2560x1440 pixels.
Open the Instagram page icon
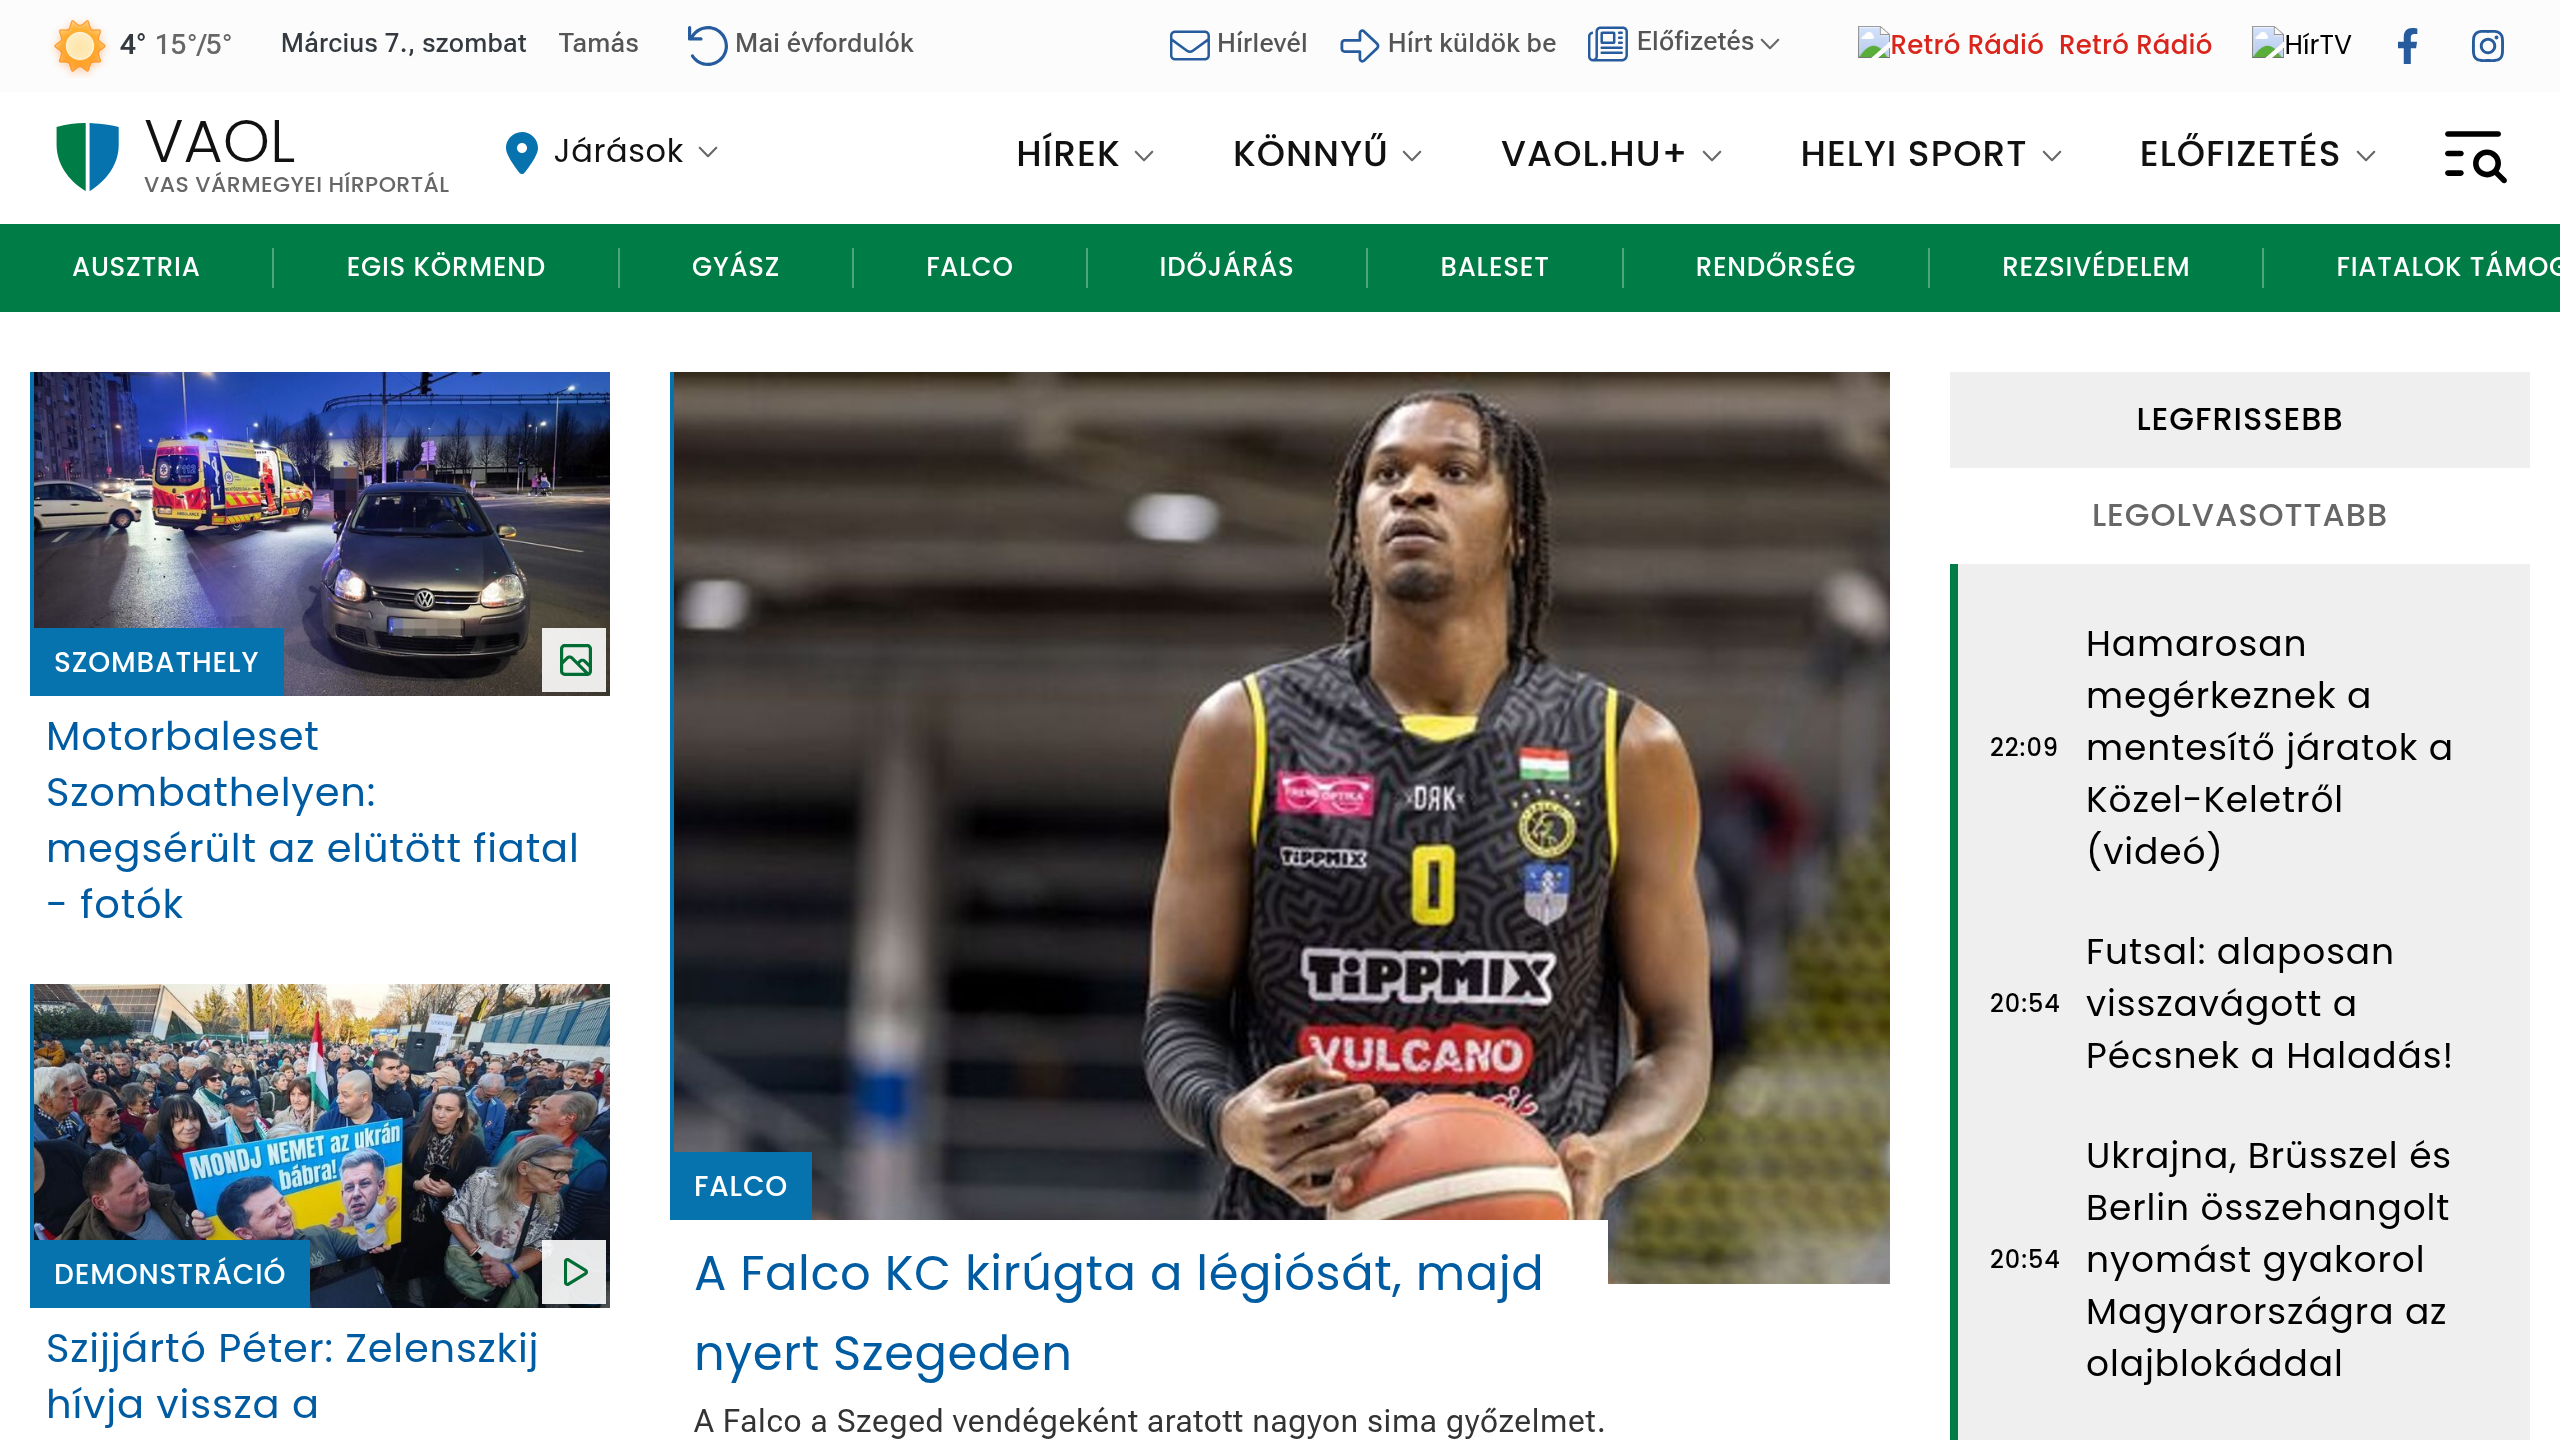(2487, 45)
